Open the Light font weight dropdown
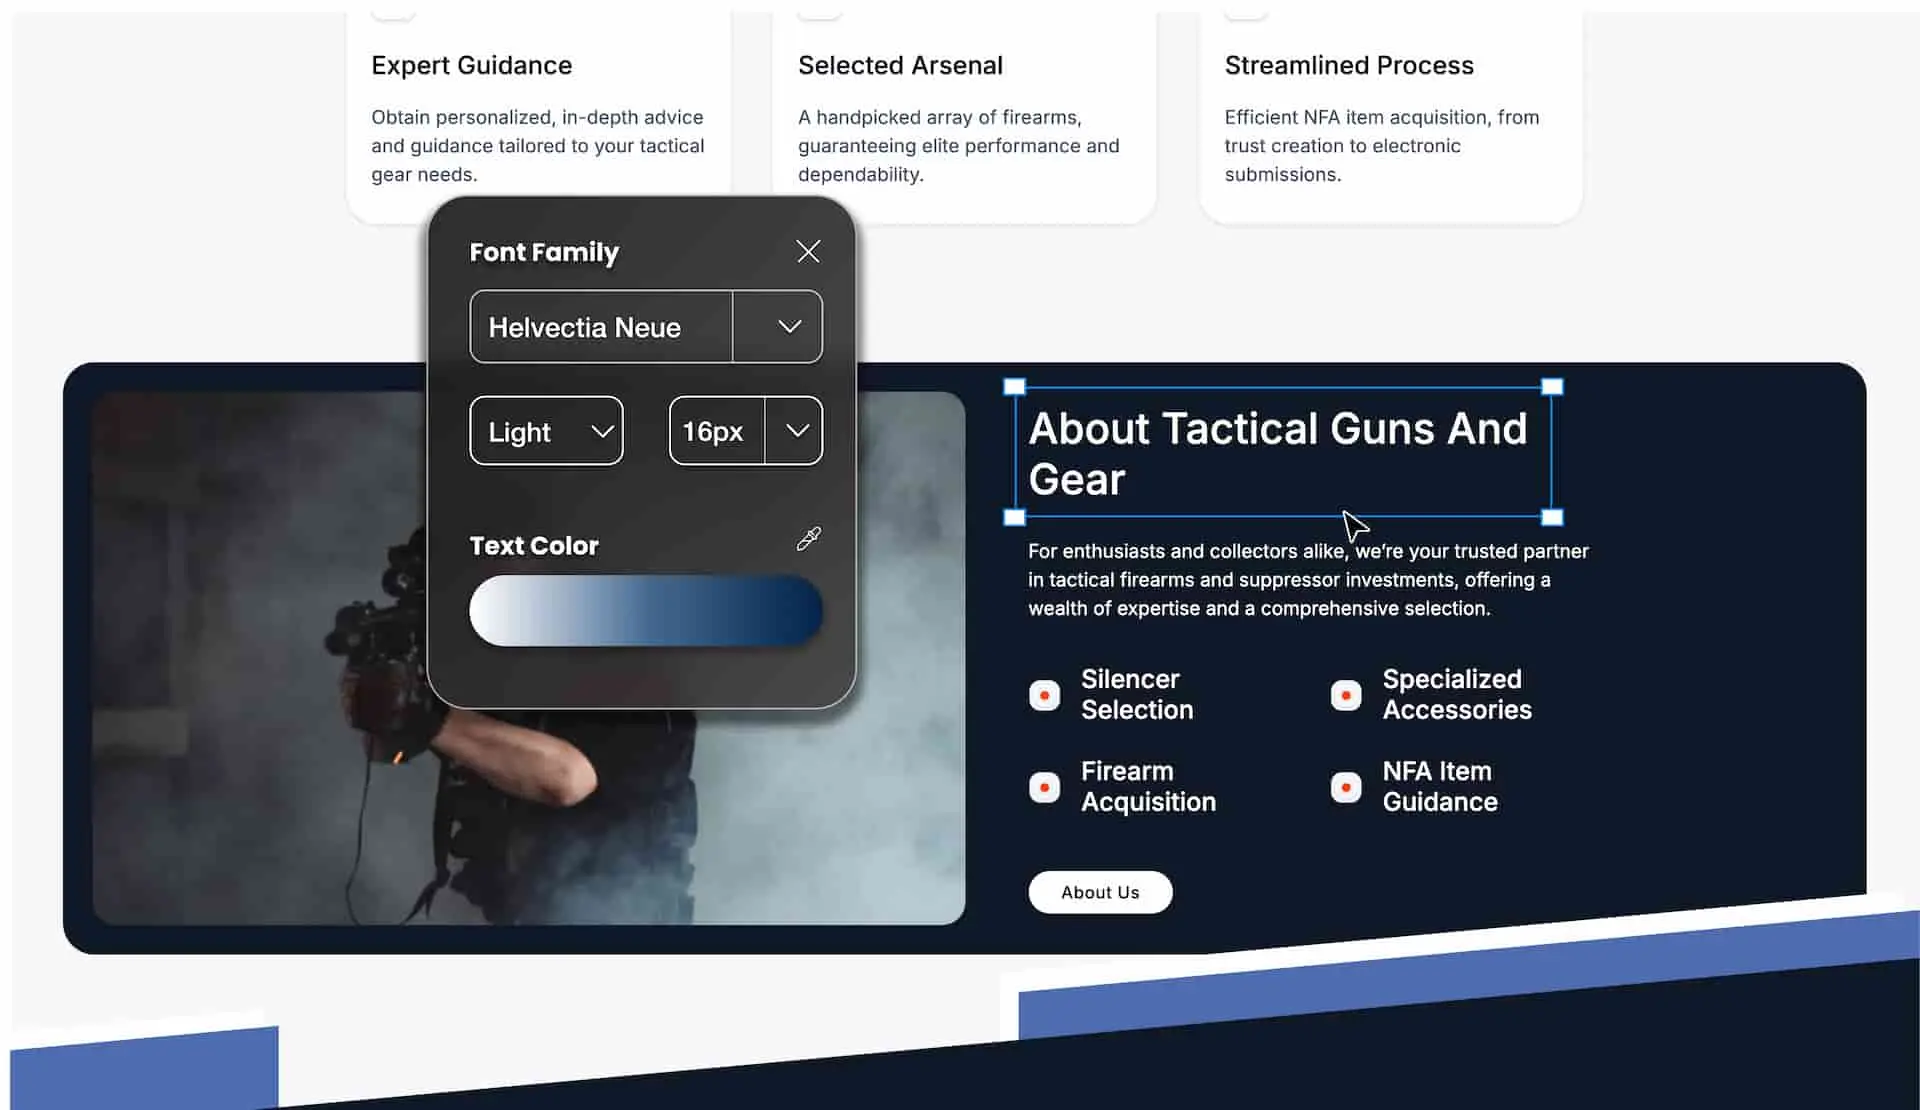The width and height of the screenshot is (1920, 1110). click(546, 431)
